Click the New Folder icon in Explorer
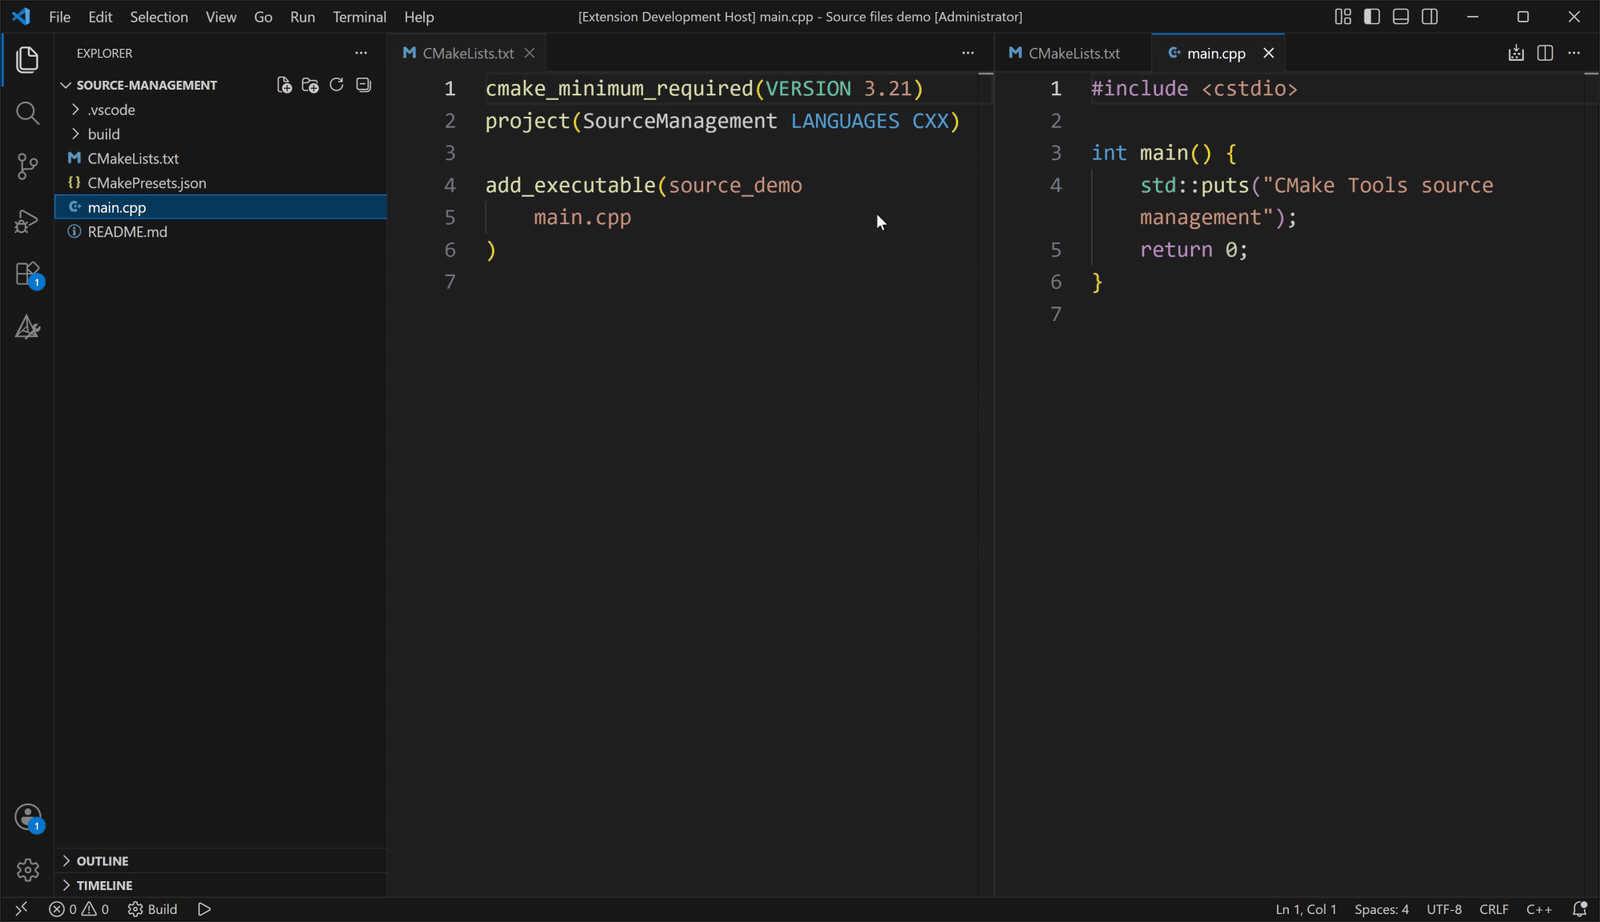 [310, 85]
